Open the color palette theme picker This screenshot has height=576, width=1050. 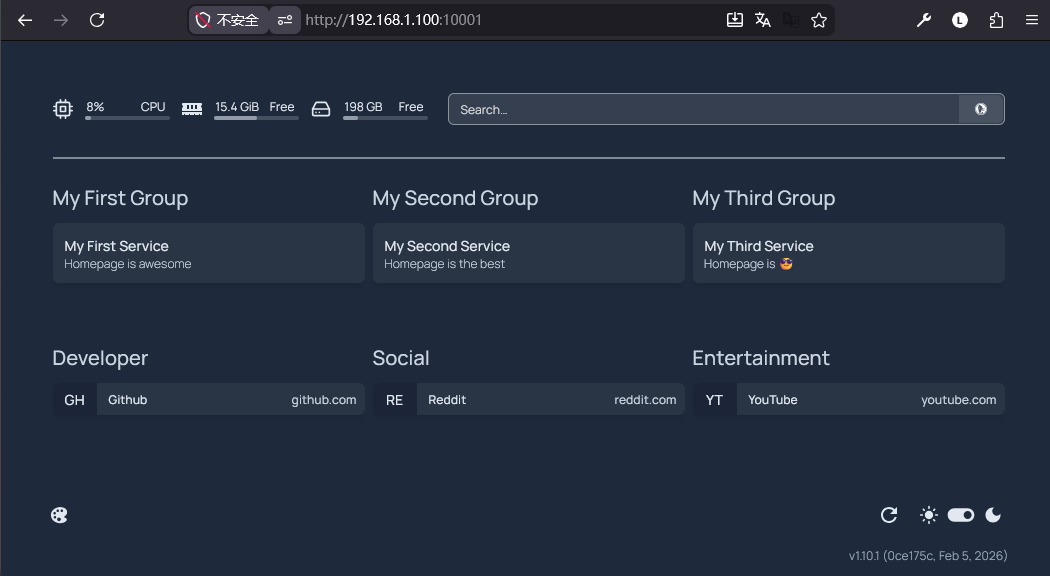tap(59, 515)
